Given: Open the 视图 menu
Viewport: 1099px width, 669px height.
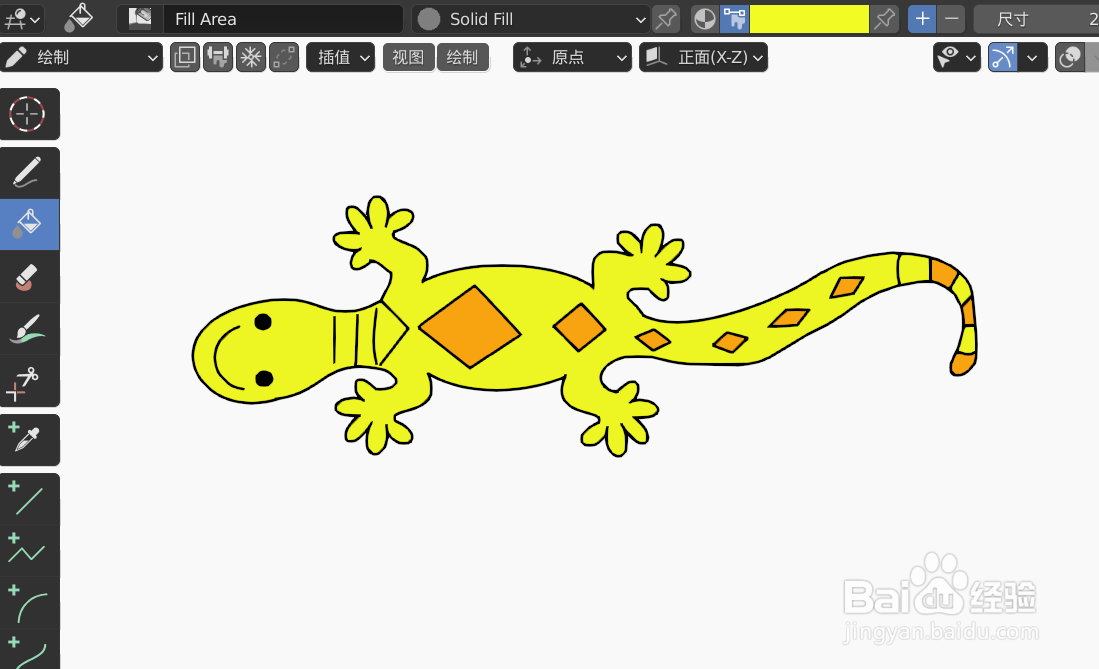Looking at the screenshot, I should [x=409, y=57].
